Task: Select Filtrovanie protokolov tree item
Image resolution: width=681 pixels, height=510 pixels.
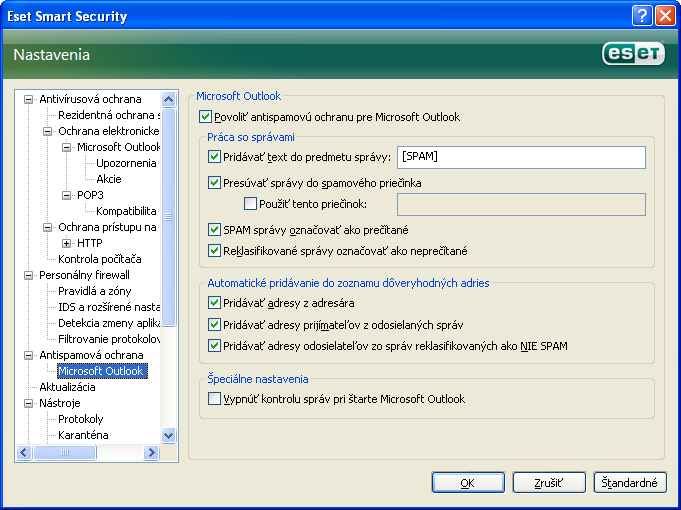Action: pyautogui.click(x=109, y=339)
